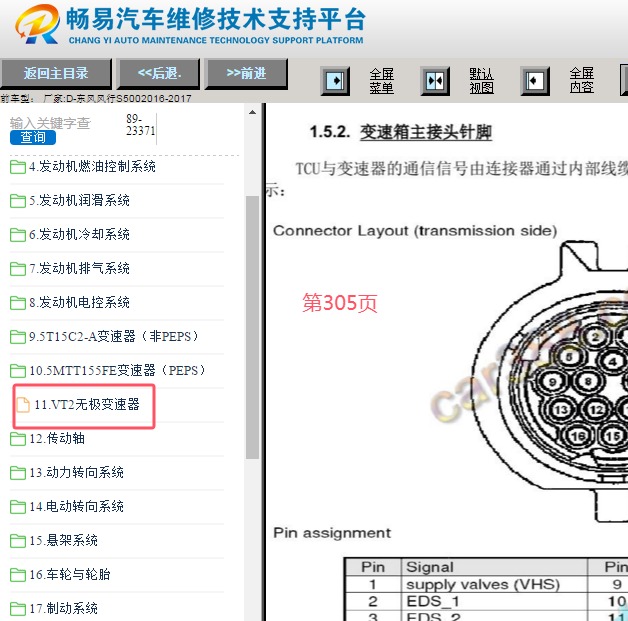Click heading 1.5.2. 变速箱主接头针脚

pyautogui.click(x=401, y=132)
